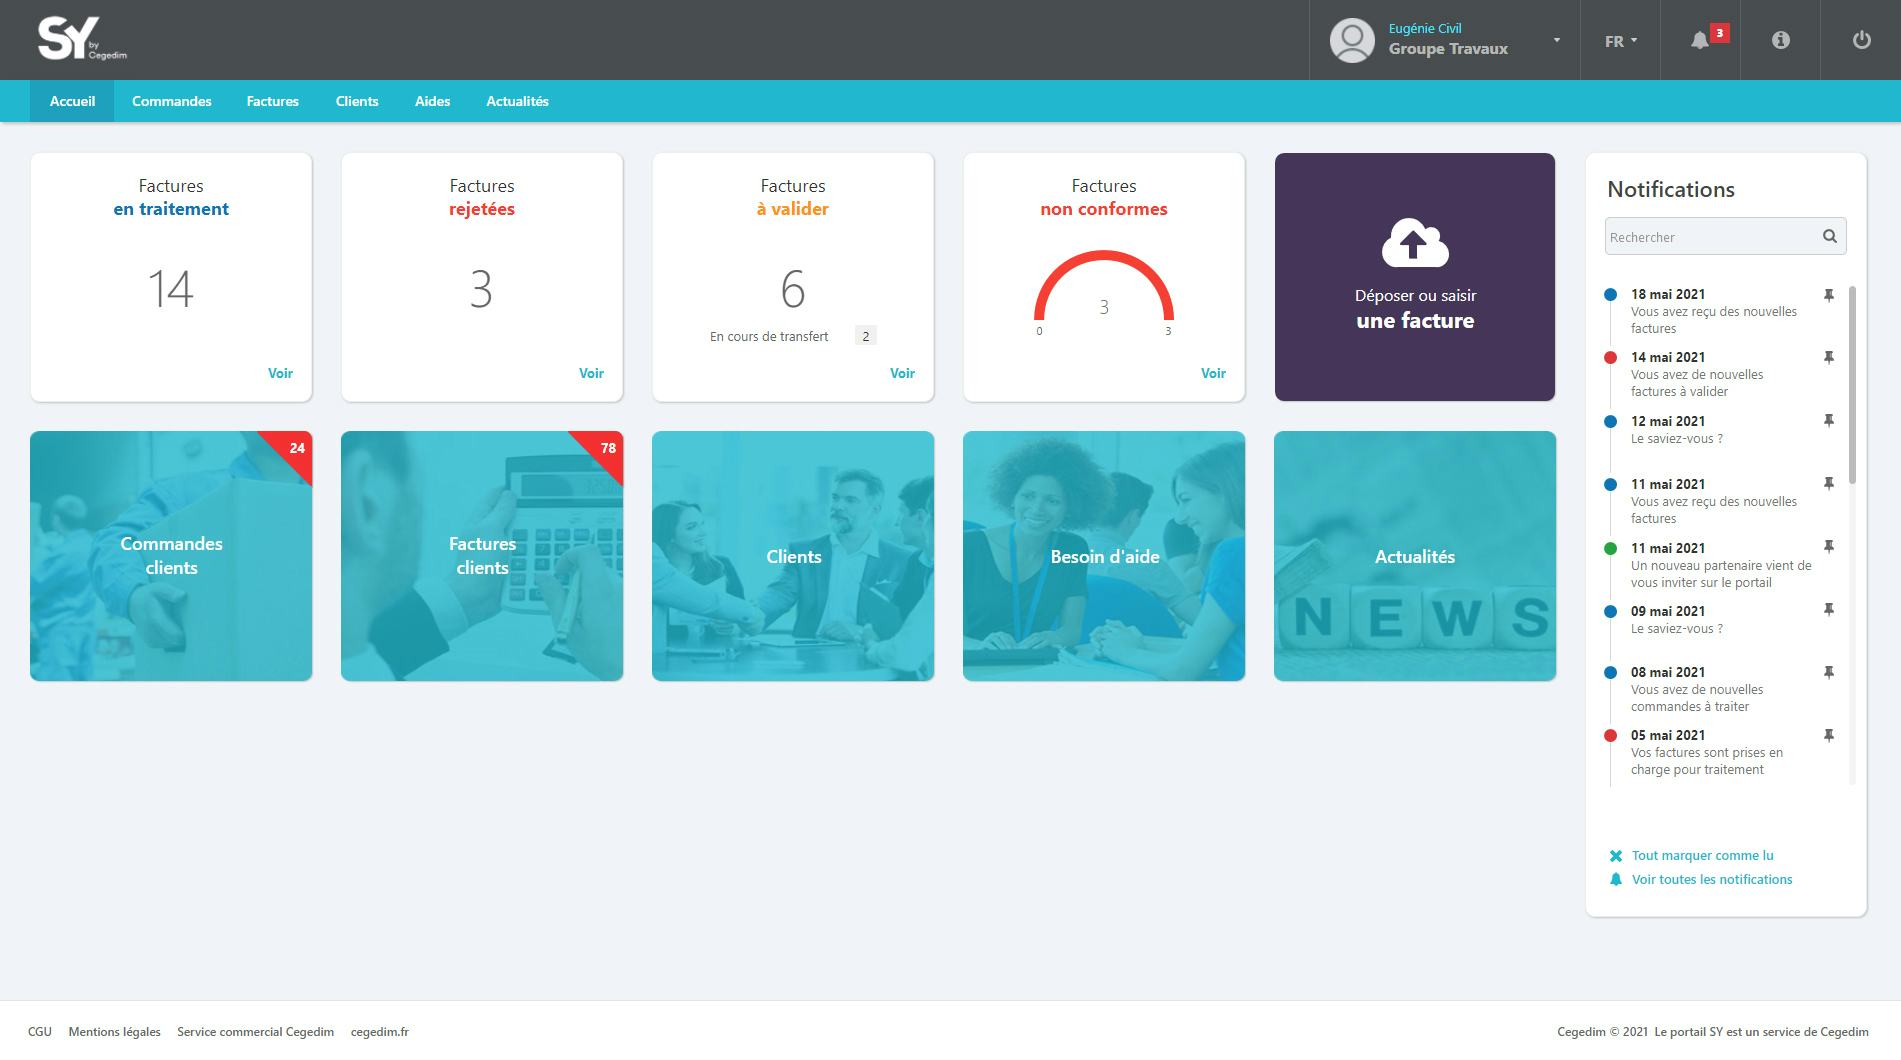Viewport: 1901px width, 1060px height.
Task: Click the user avatar for Eugénie Civil
Action: (1352, 40)
